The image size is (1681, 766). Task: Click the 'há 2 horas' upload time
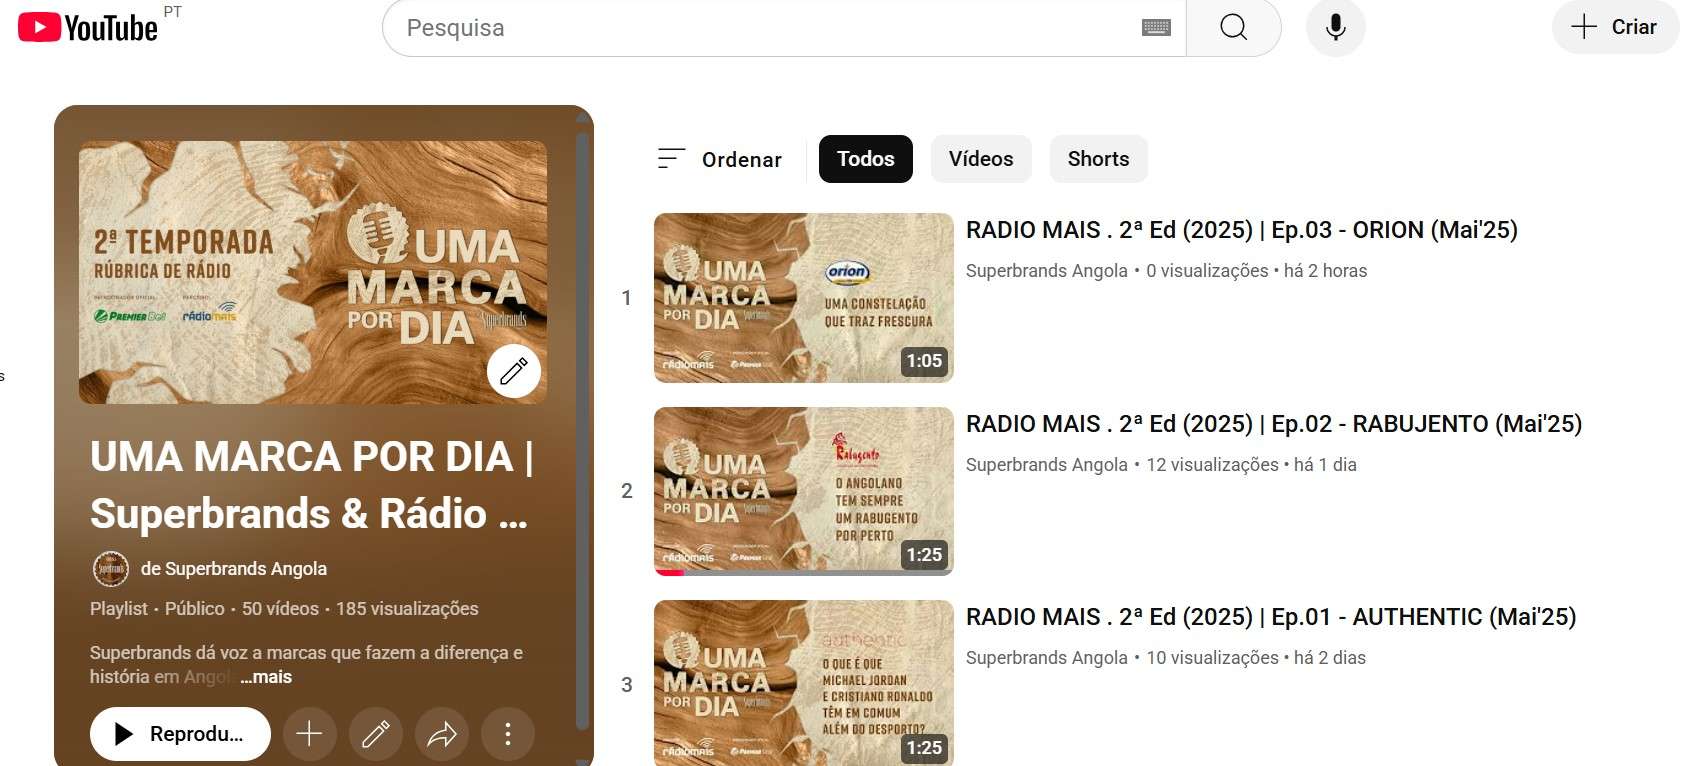1326,271
